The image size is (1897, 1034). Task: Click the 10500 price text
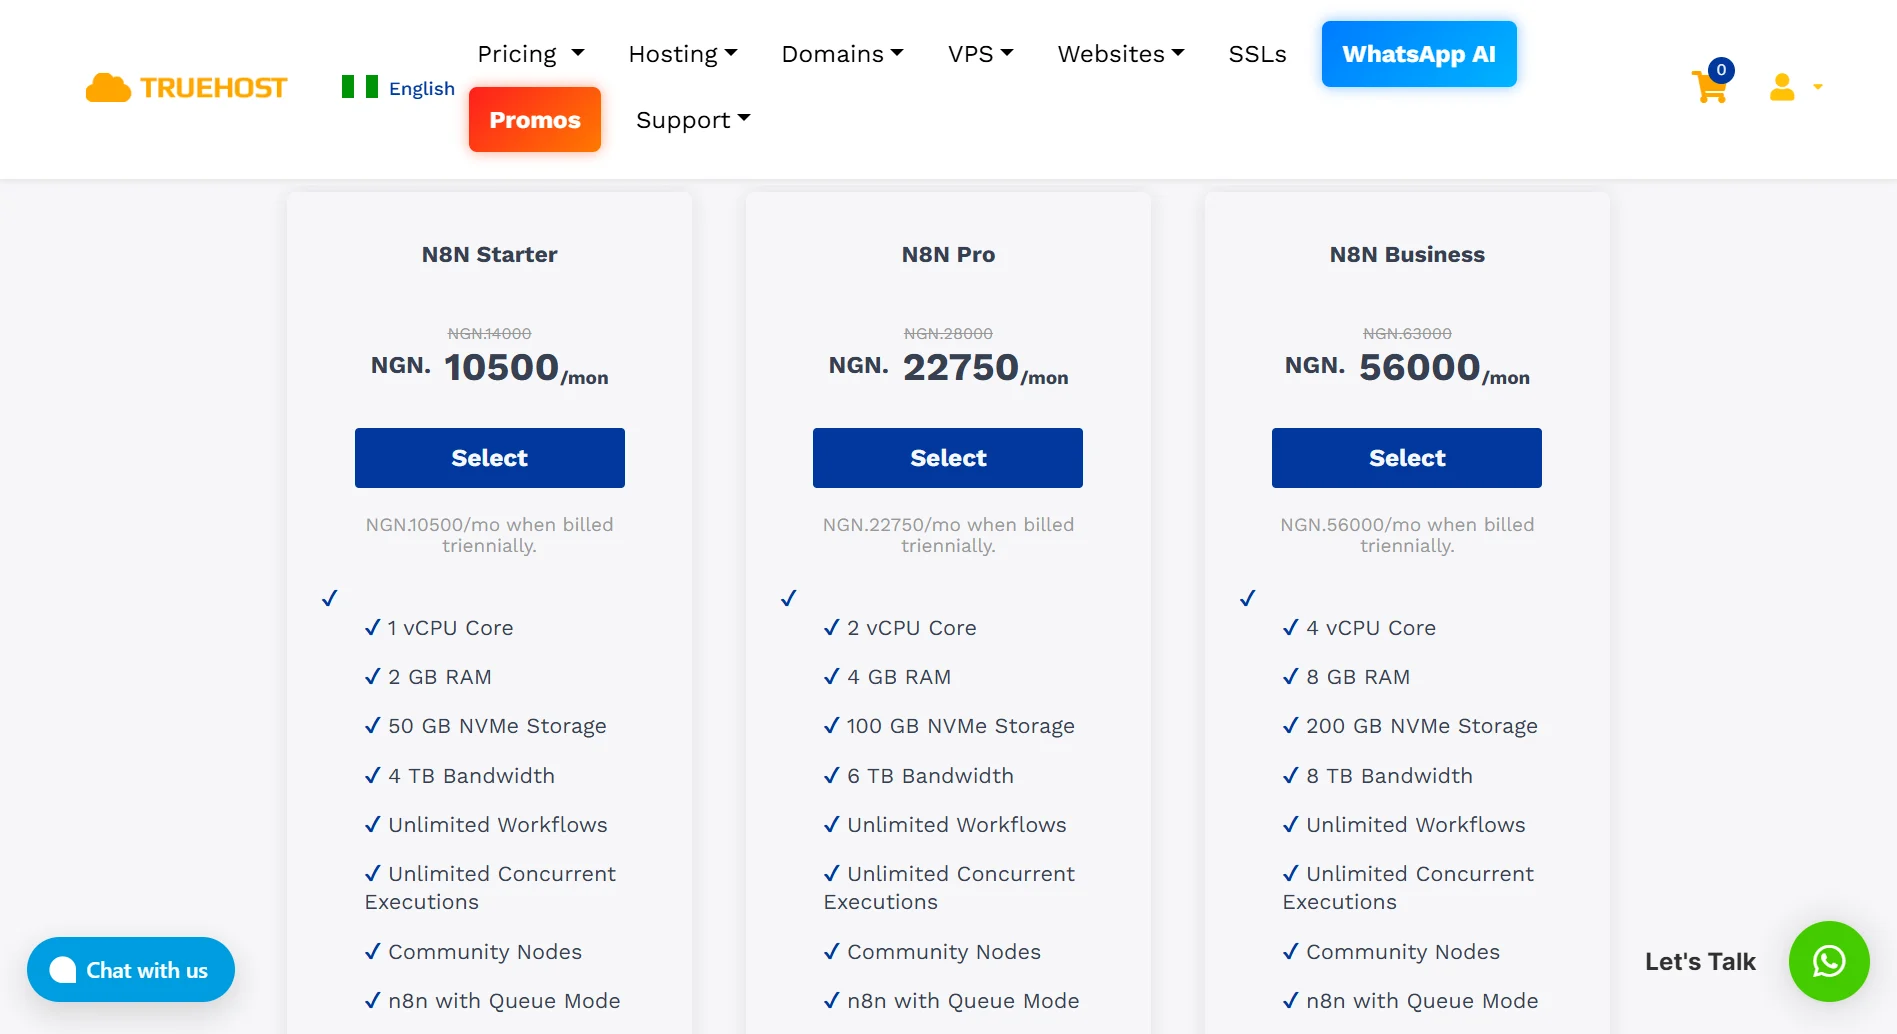click(501, 367)
